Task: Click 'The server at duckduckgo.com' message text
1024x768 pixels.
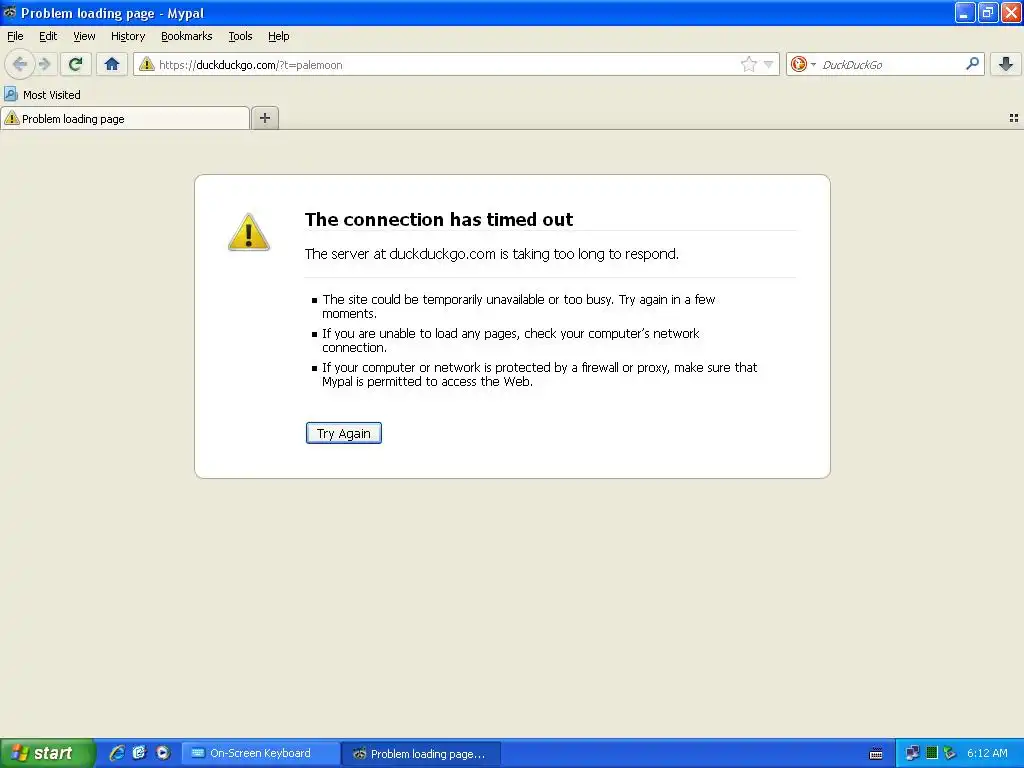Action: coord(492,254)
